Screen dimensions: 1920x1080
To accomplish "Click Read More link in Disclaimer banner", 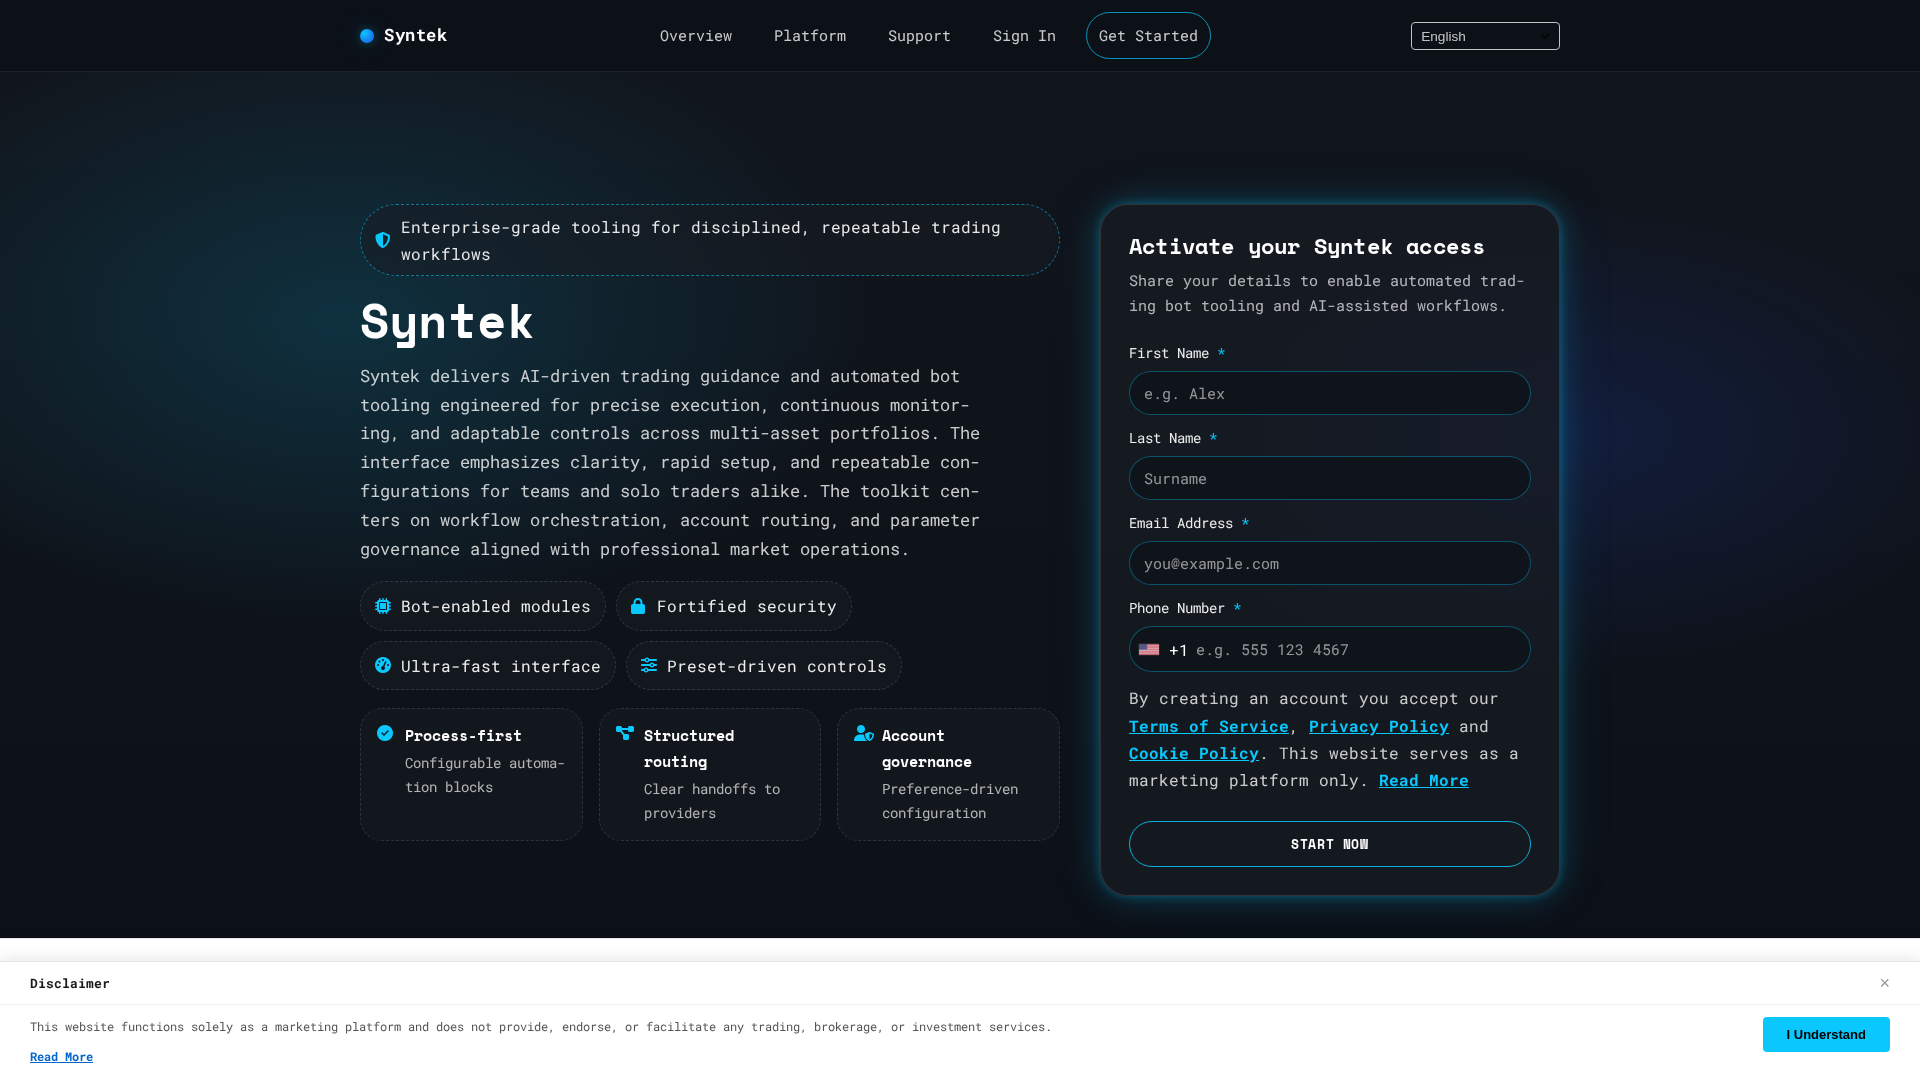I will point(61,1057).
